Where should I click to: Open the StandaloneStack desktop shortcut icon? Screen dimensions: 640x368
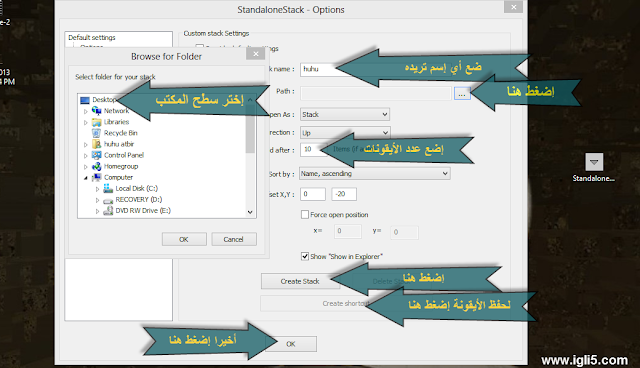[x=594, y=162]
